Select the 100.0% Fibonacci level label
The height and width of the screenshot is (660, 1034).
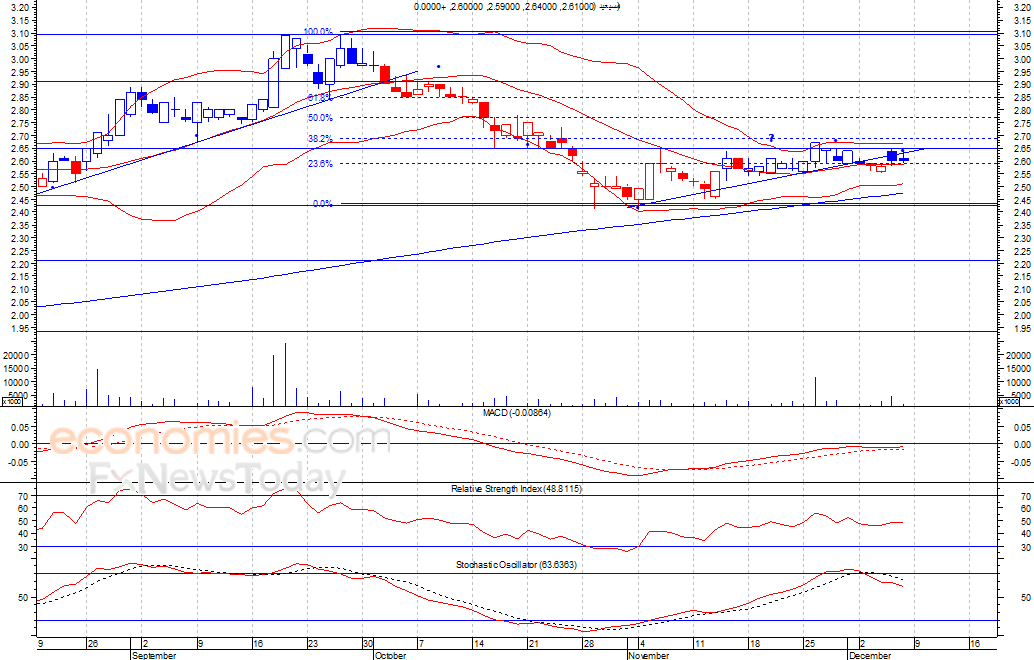[x=318, y=32]
